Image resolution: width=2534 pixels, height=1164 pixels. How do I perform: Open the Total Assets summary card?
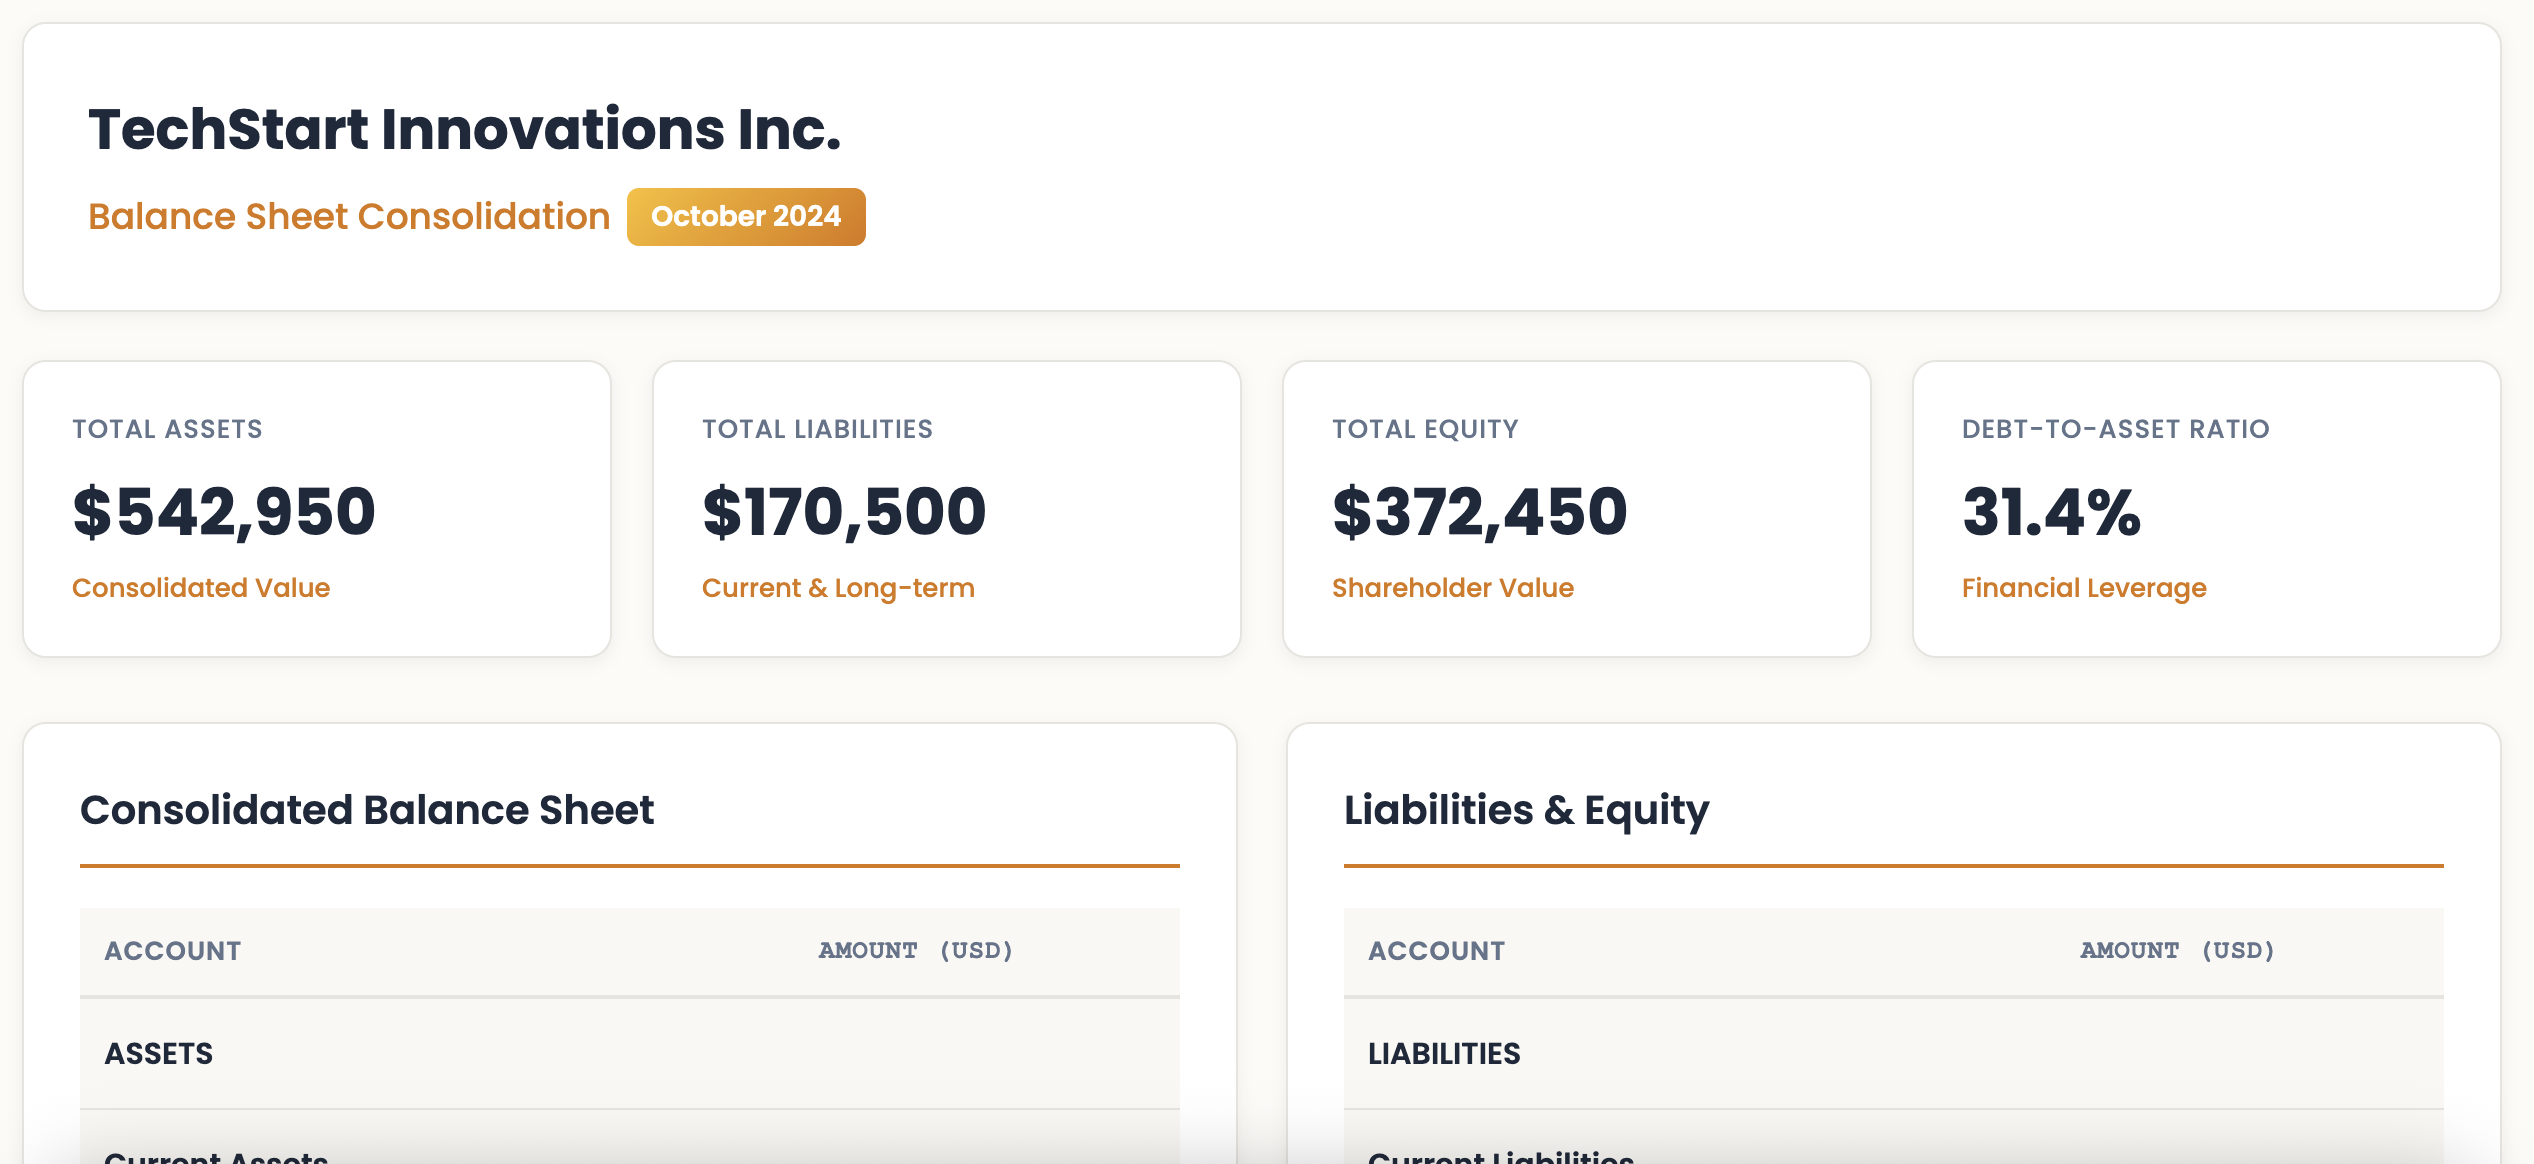point(317,509)
